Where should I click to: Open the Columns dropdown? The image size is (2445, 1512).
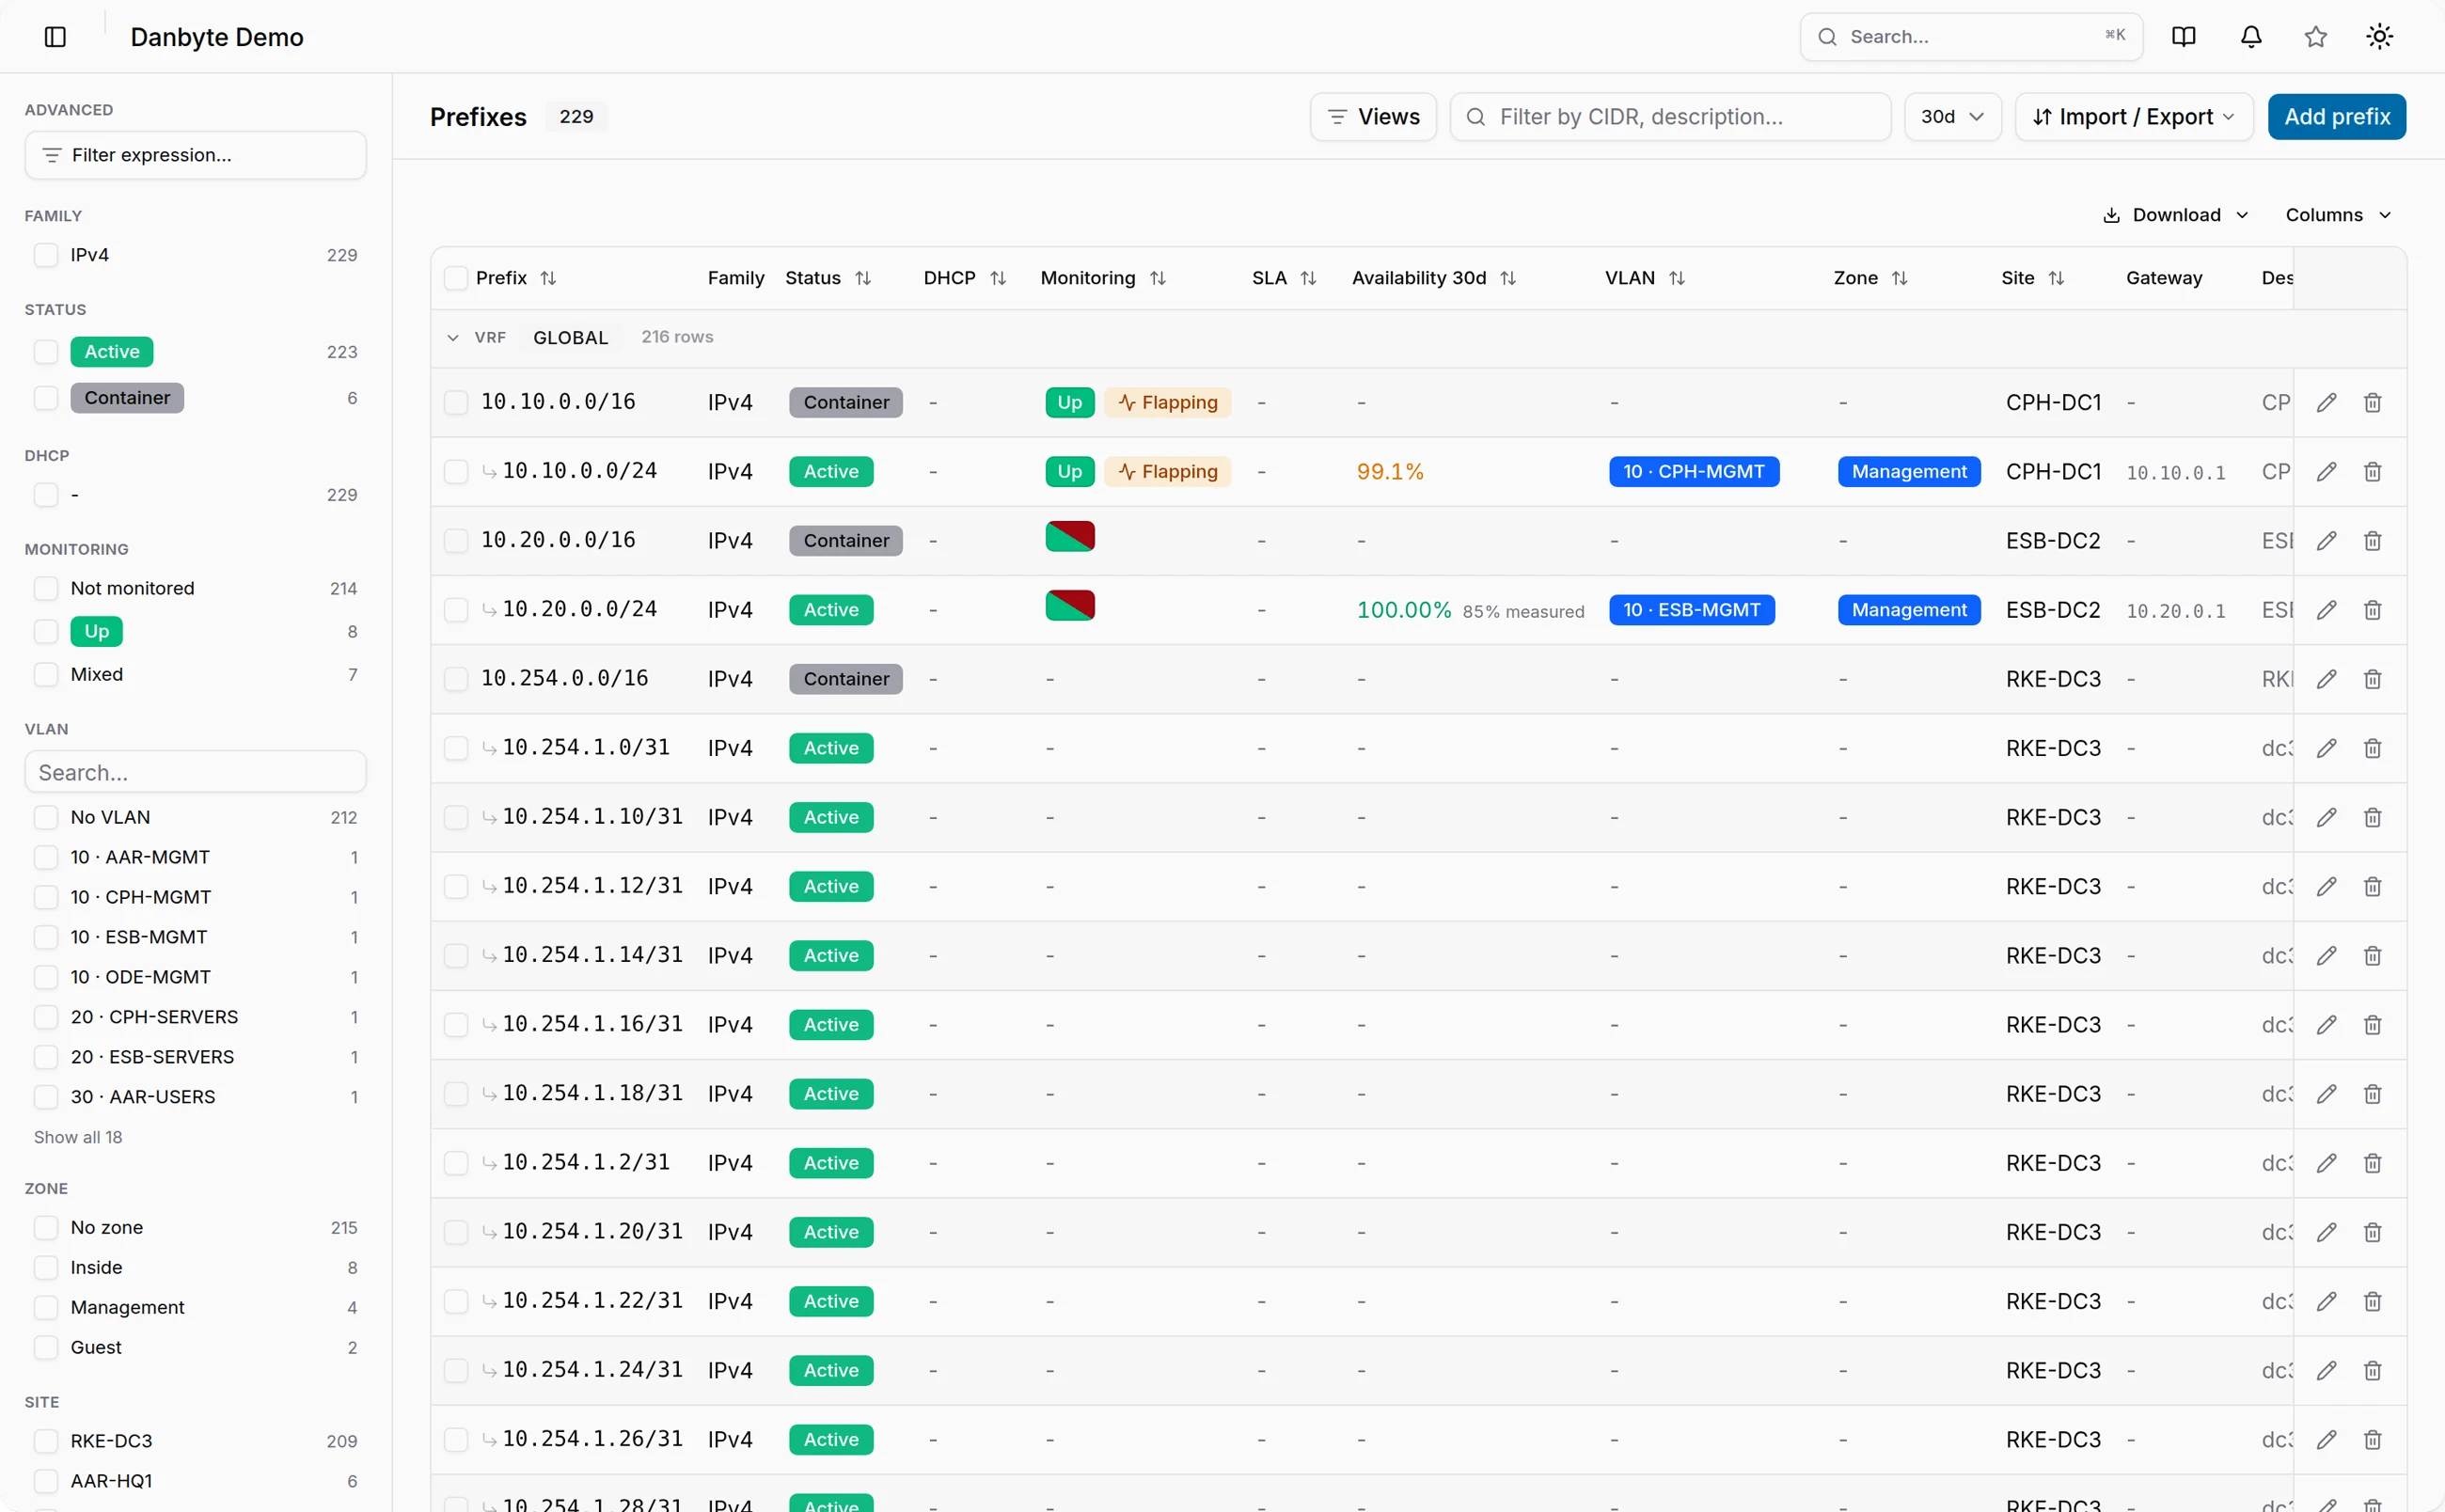pos(2337,215)
